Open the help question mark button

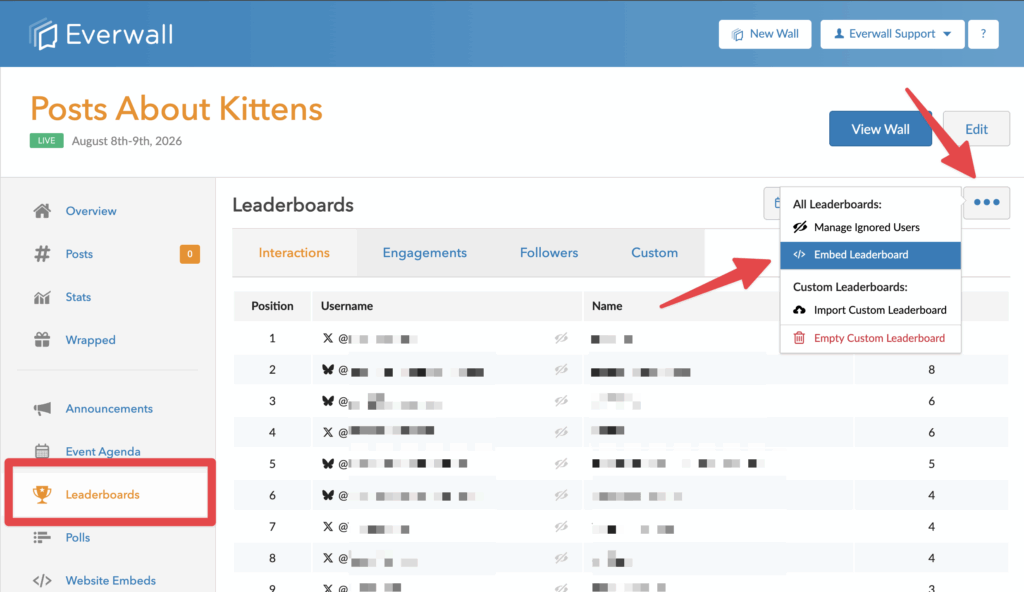click(x=983, y=34)
